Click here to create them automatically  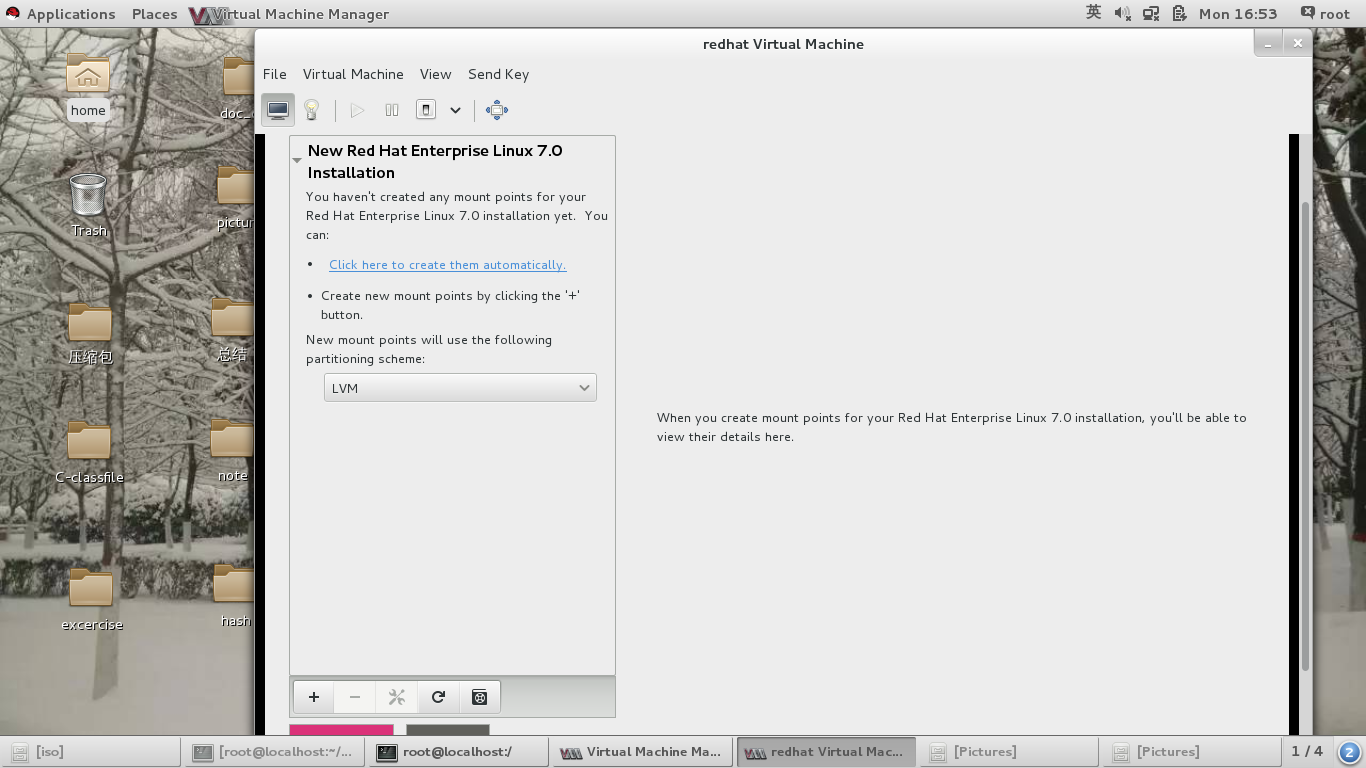point(447,265)
